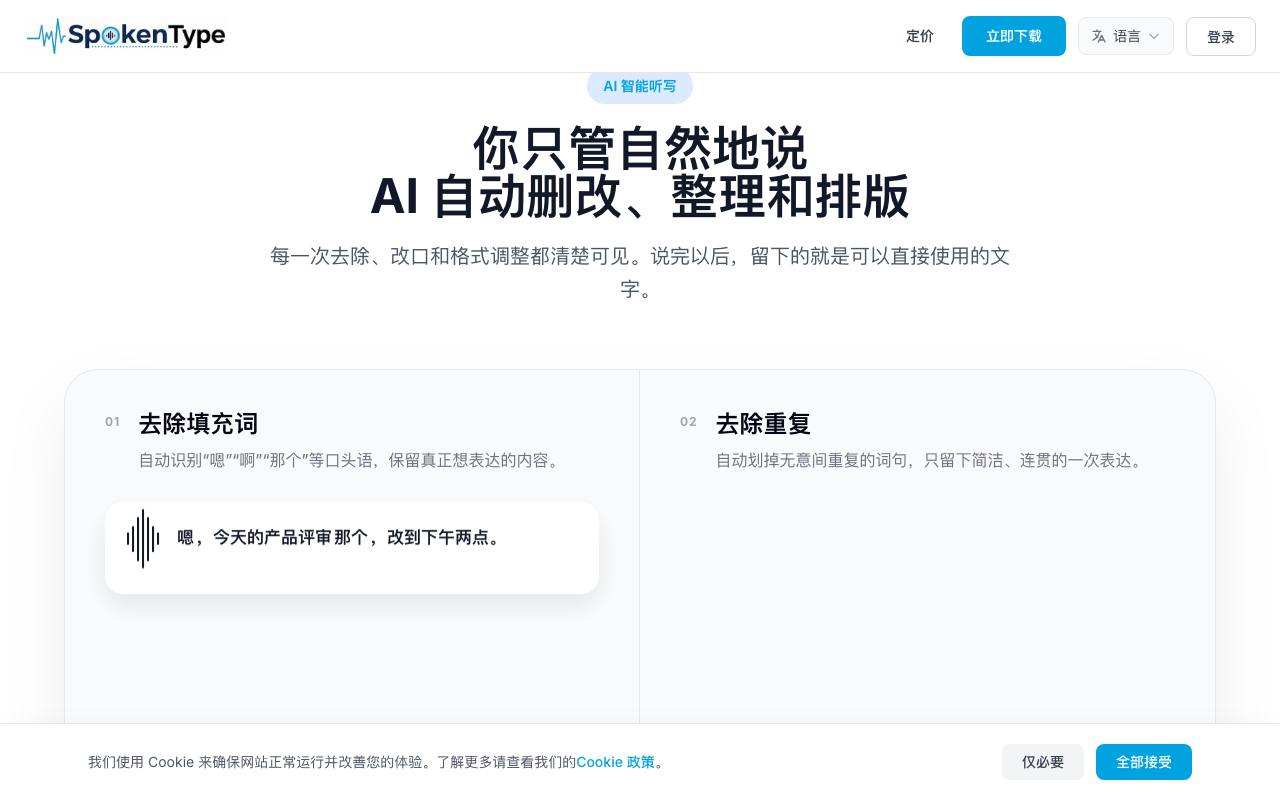Image resolution: width=1280 pixels, height=800 pixels.
Task: Click the 02 step number
Action: tap(688, 422)
